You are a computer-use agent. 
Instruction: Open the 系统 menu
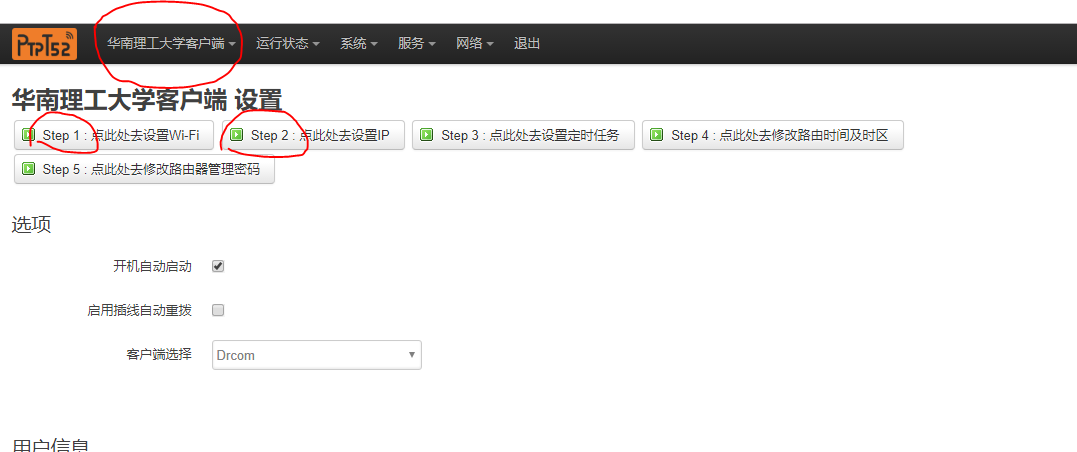[x=359, y=44]
